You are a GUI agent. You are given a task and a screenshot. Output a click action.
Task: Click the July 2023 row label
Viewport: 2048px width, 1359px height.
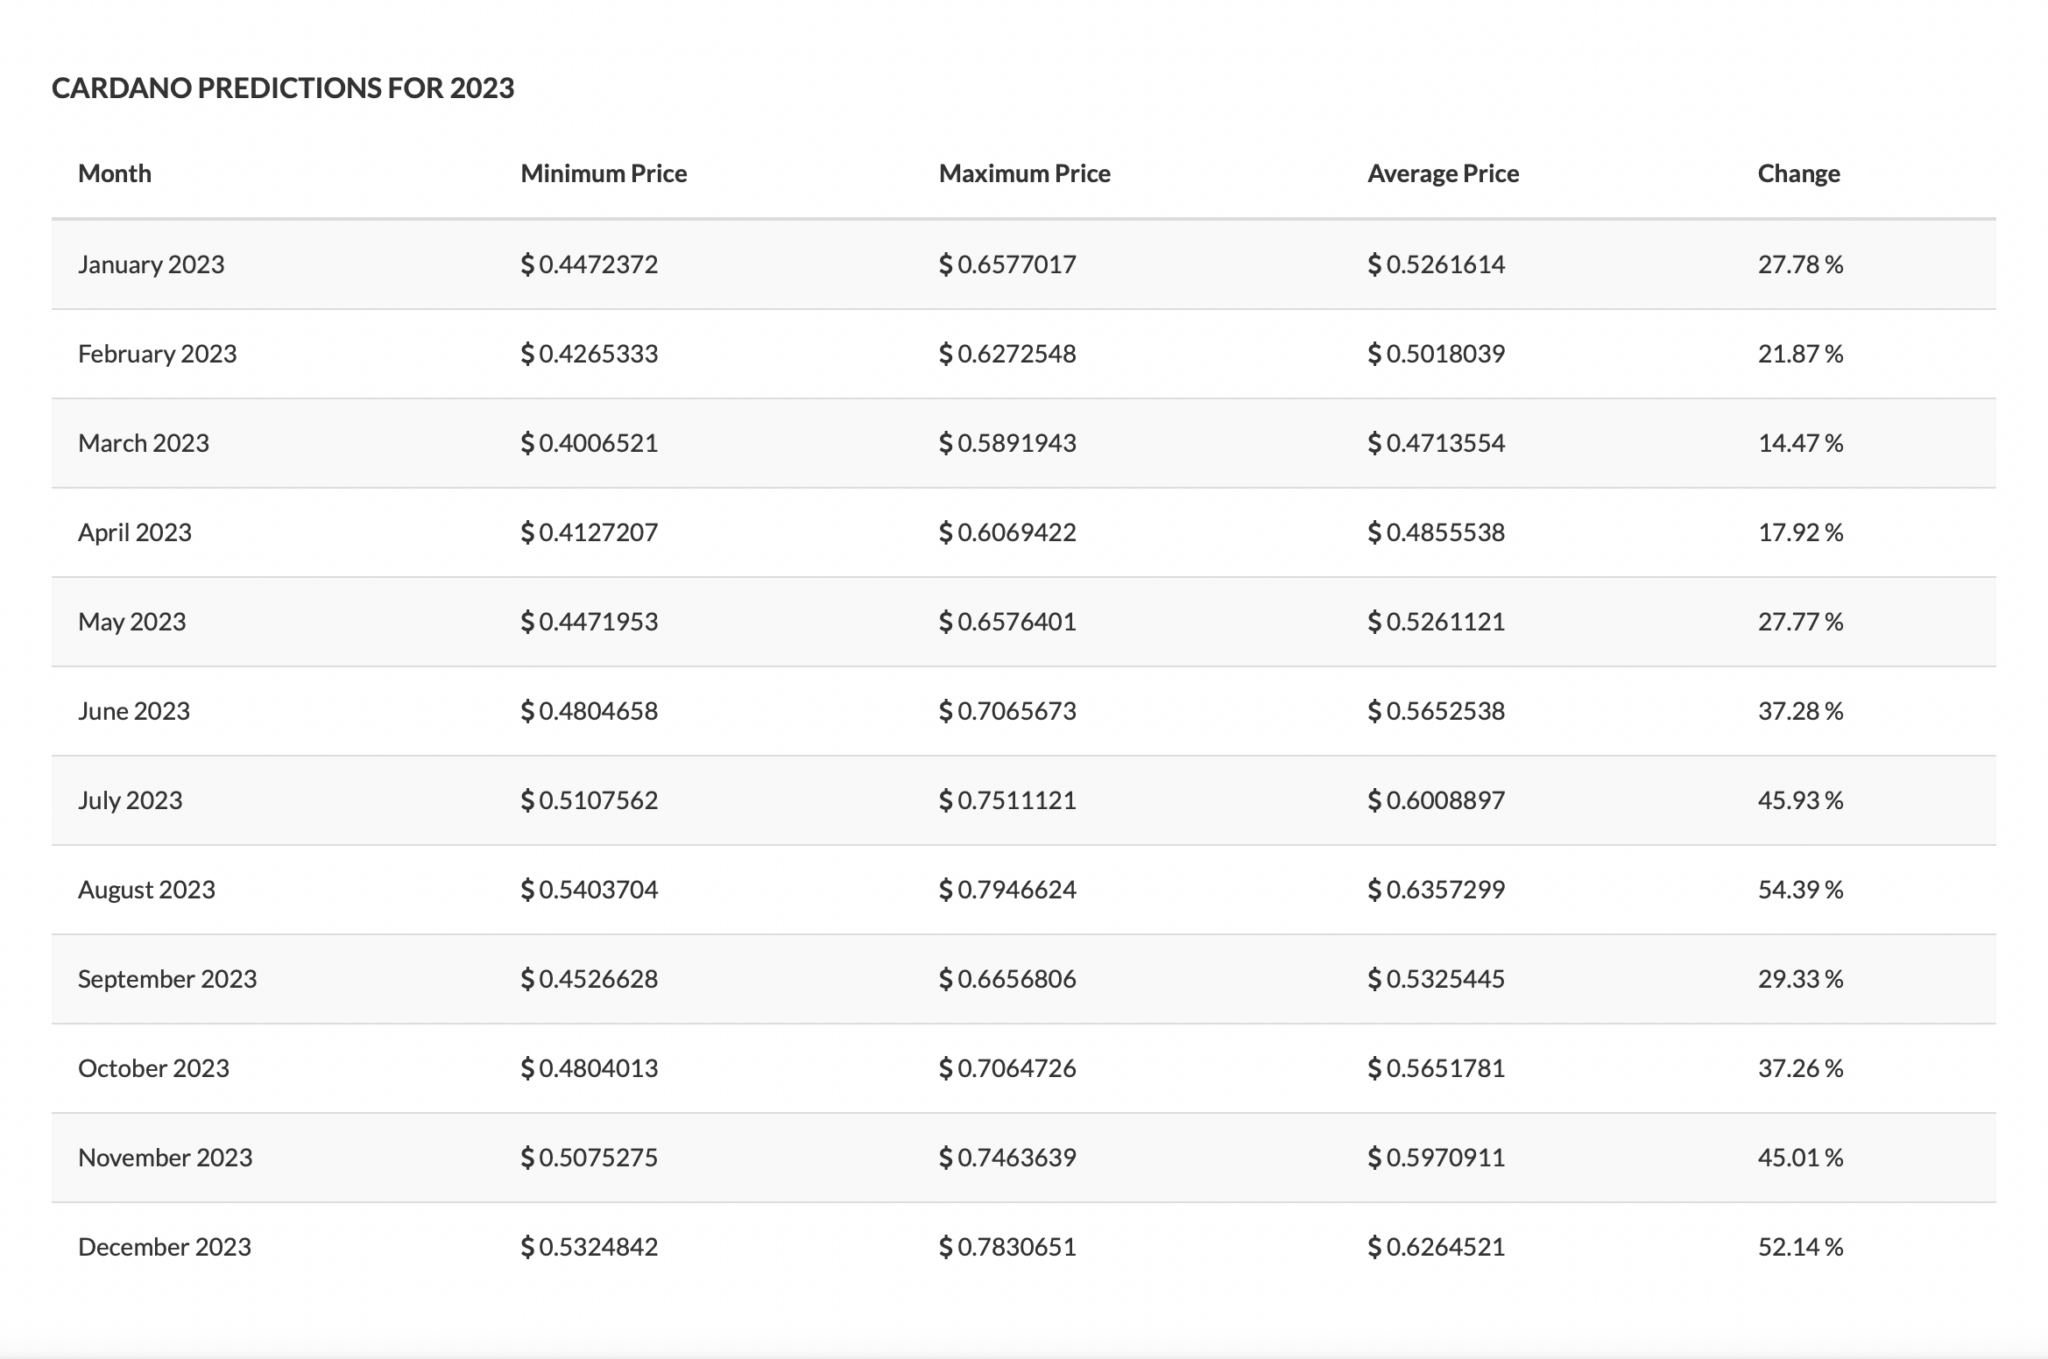pos(130,800)
